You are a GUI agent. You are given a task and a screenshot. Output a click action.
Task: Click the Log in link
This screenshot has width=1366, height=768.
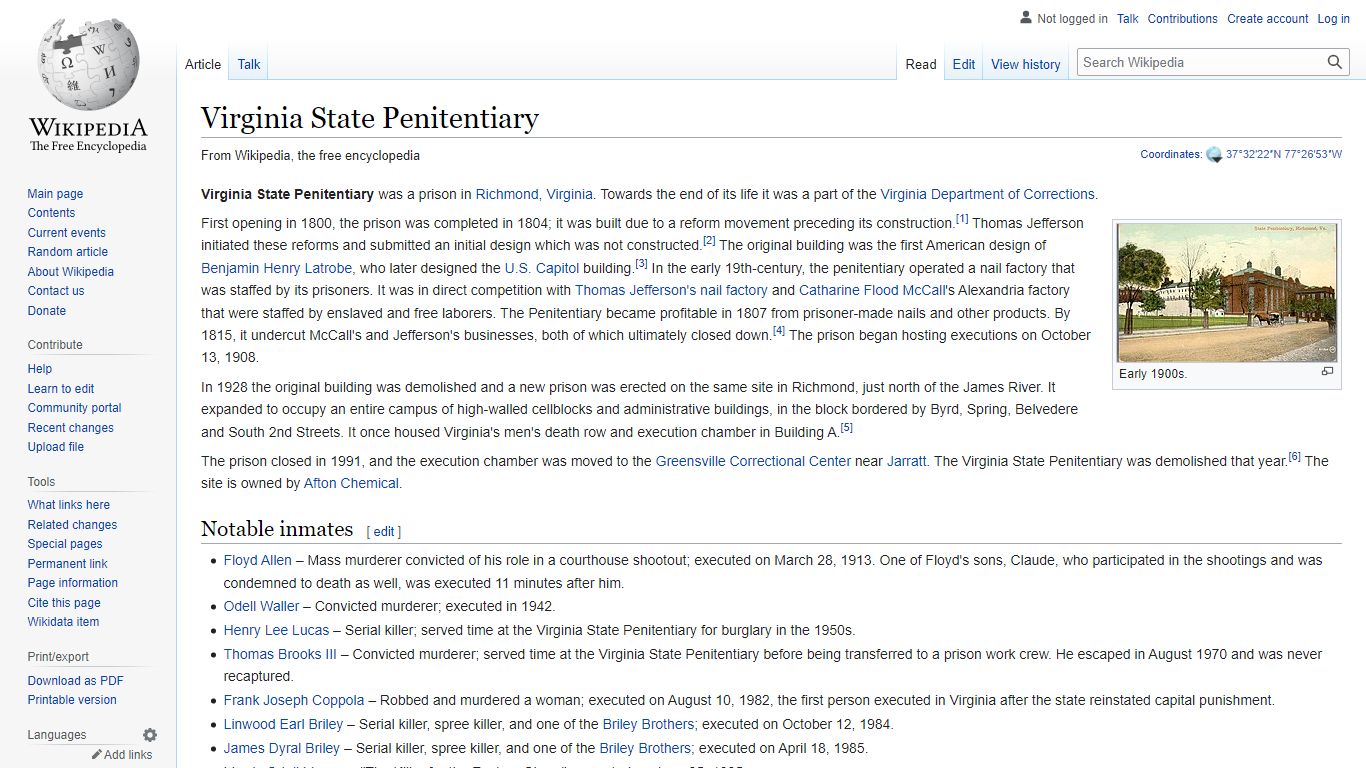click(x=1333, y=19)
